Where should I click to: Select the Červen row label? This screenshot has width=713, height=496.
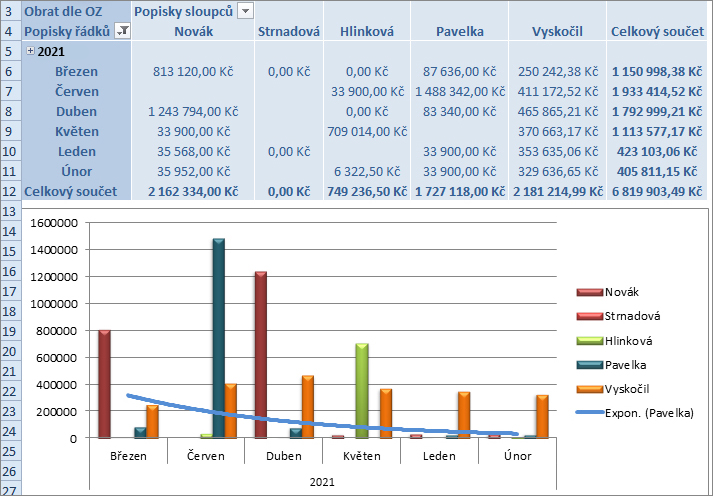[76, 91]
